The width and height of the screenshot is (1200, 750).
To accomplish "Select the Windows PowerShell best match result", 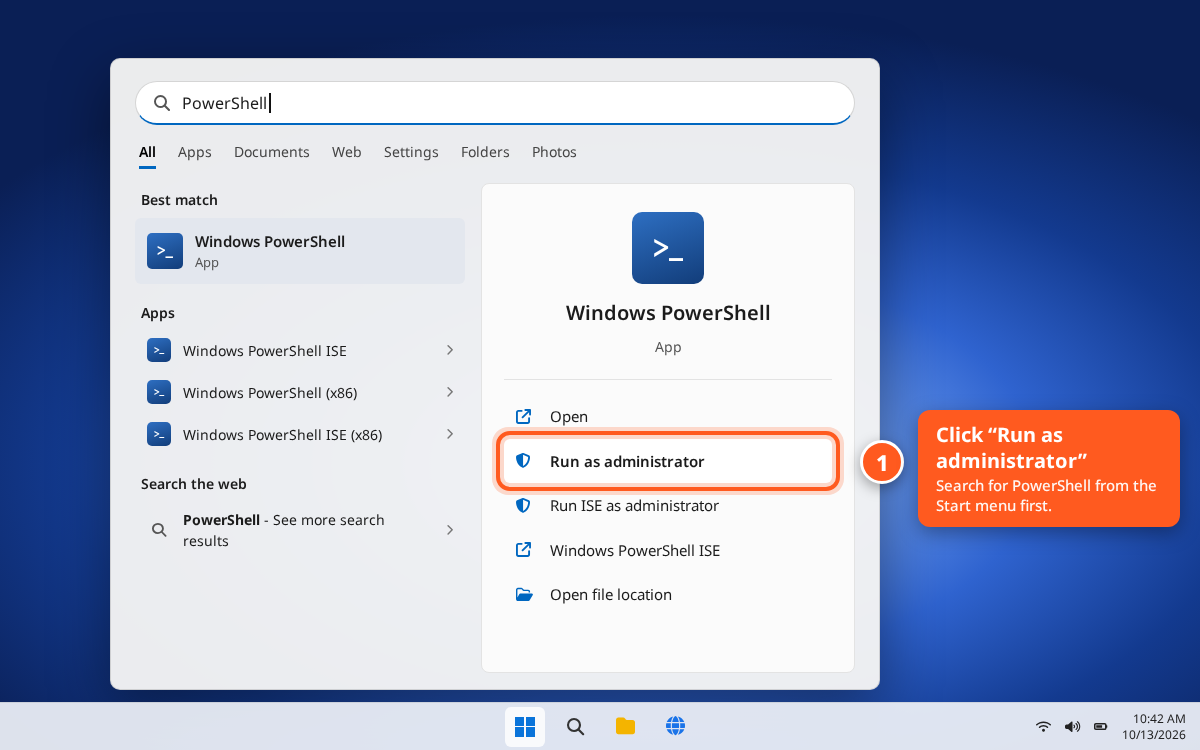I will [300, 251].
